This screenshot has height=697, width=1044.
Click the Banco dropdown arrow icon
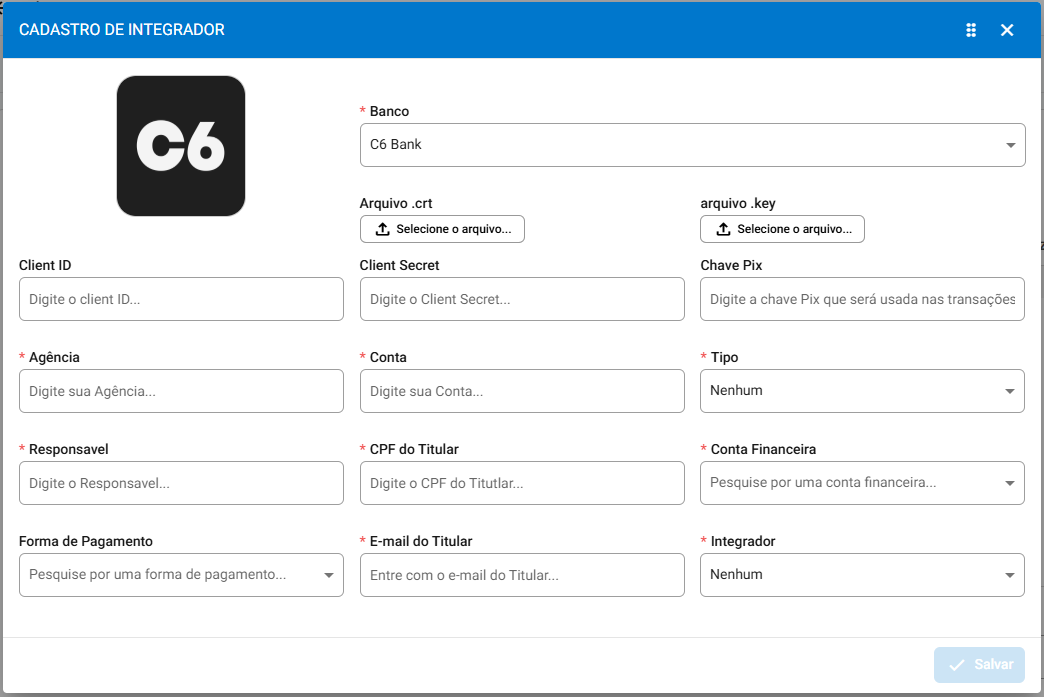[1010, 146]
